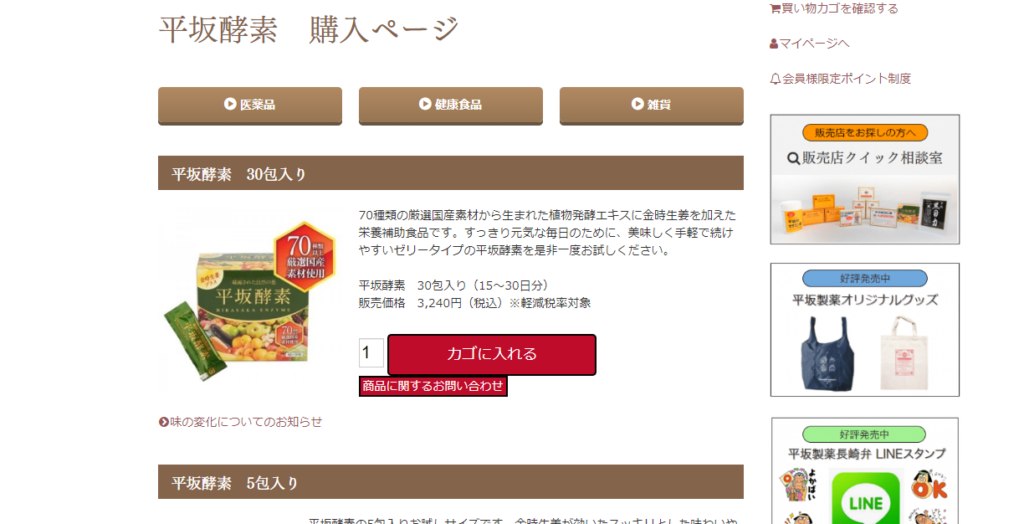Open the 健康食品 category

(x=451, y=105)
